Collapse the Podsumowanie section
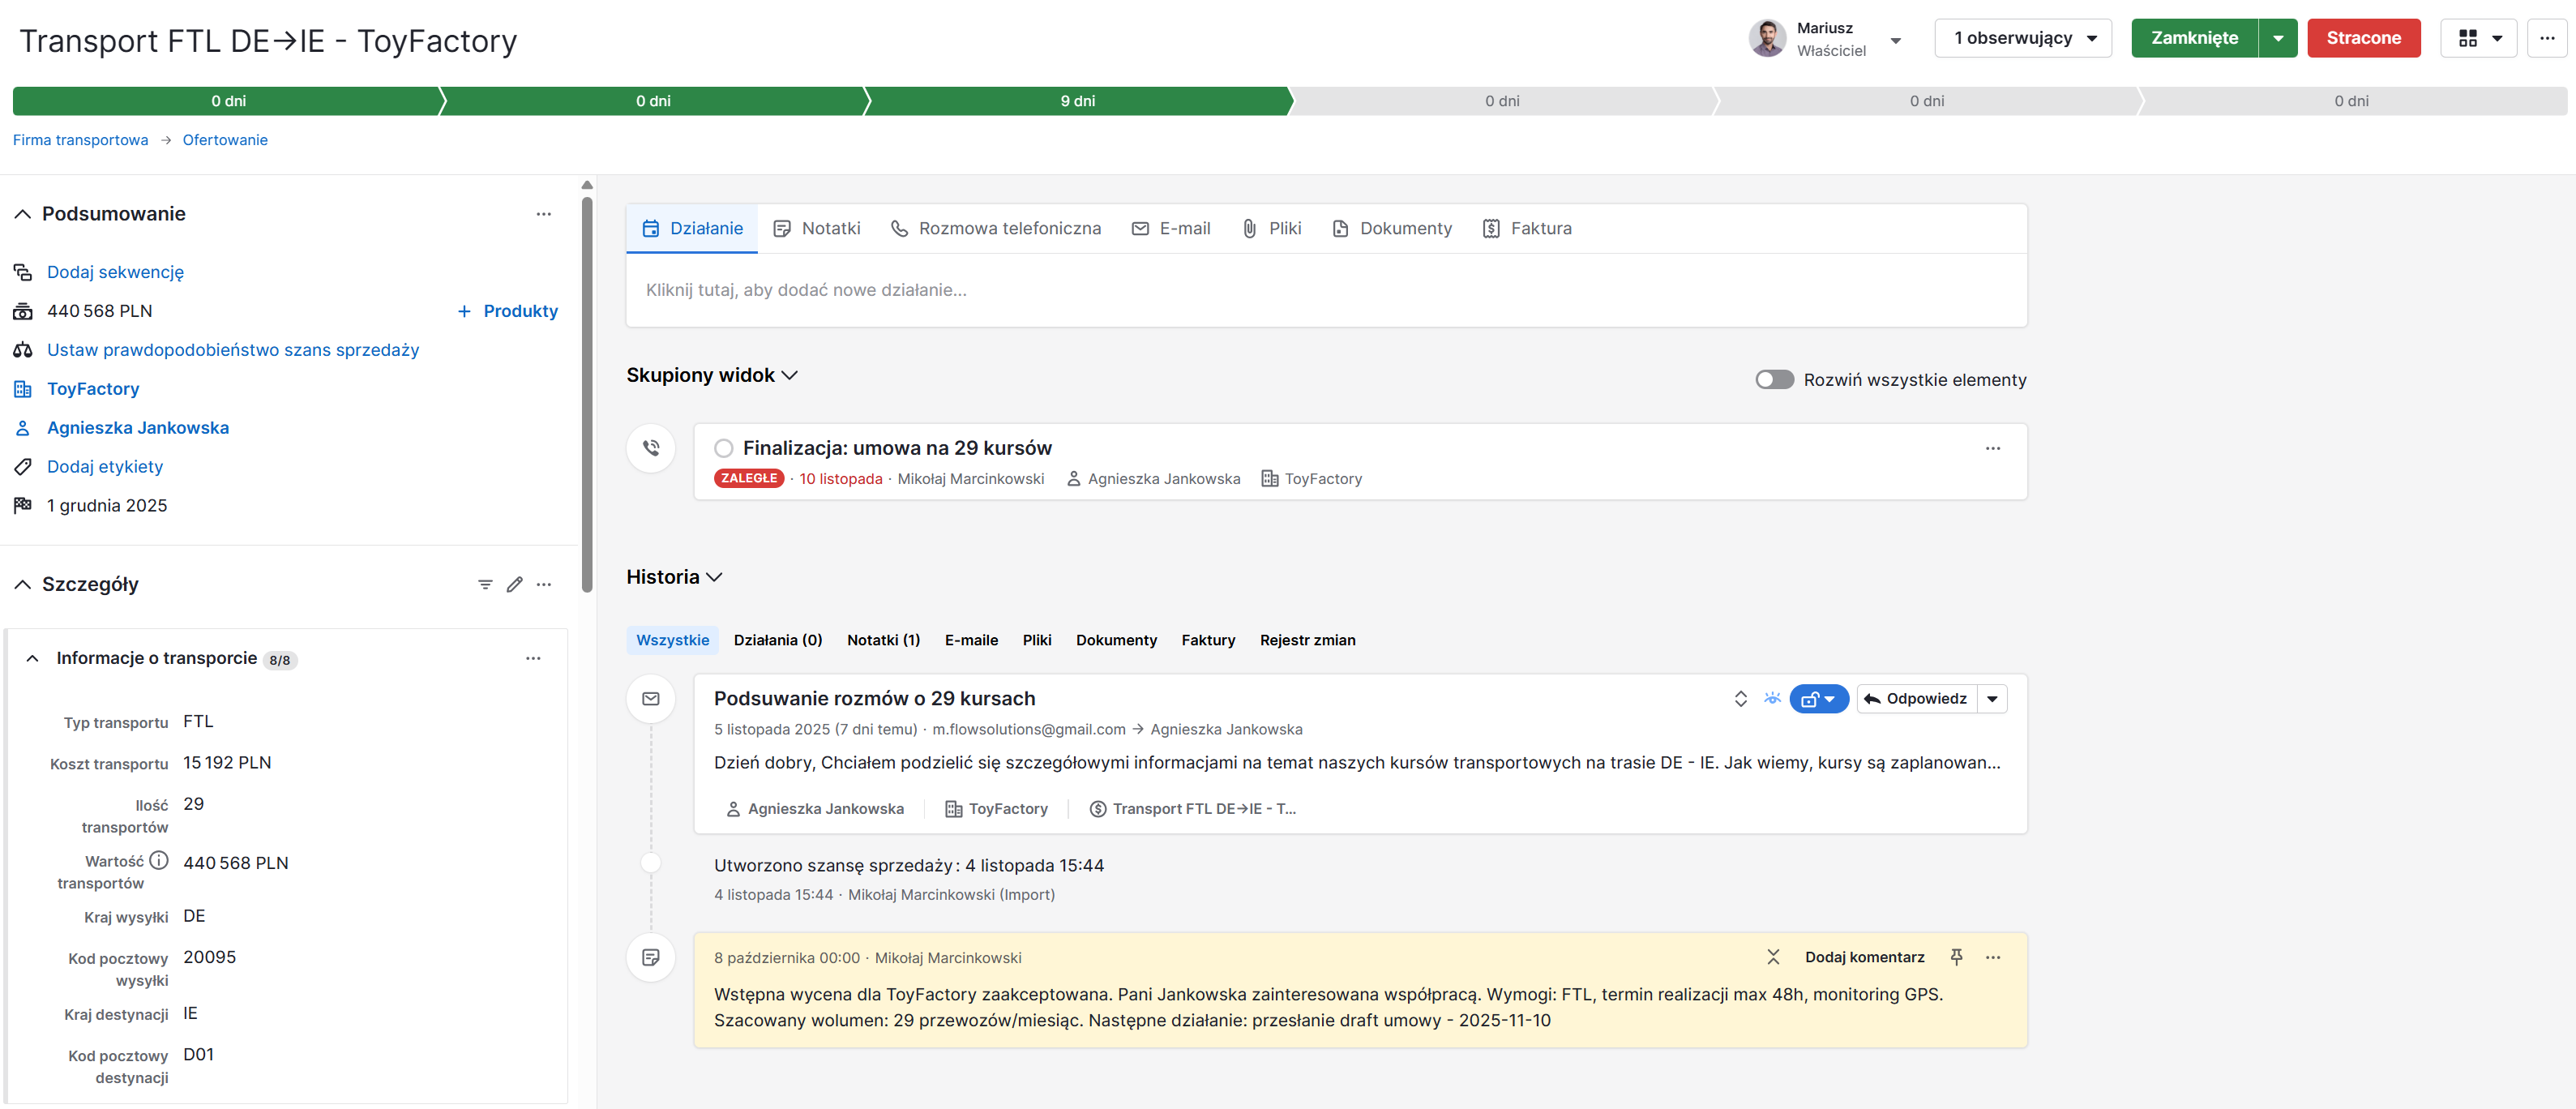The width and height of the screenshot is (2576, 1109). (23, 213)
